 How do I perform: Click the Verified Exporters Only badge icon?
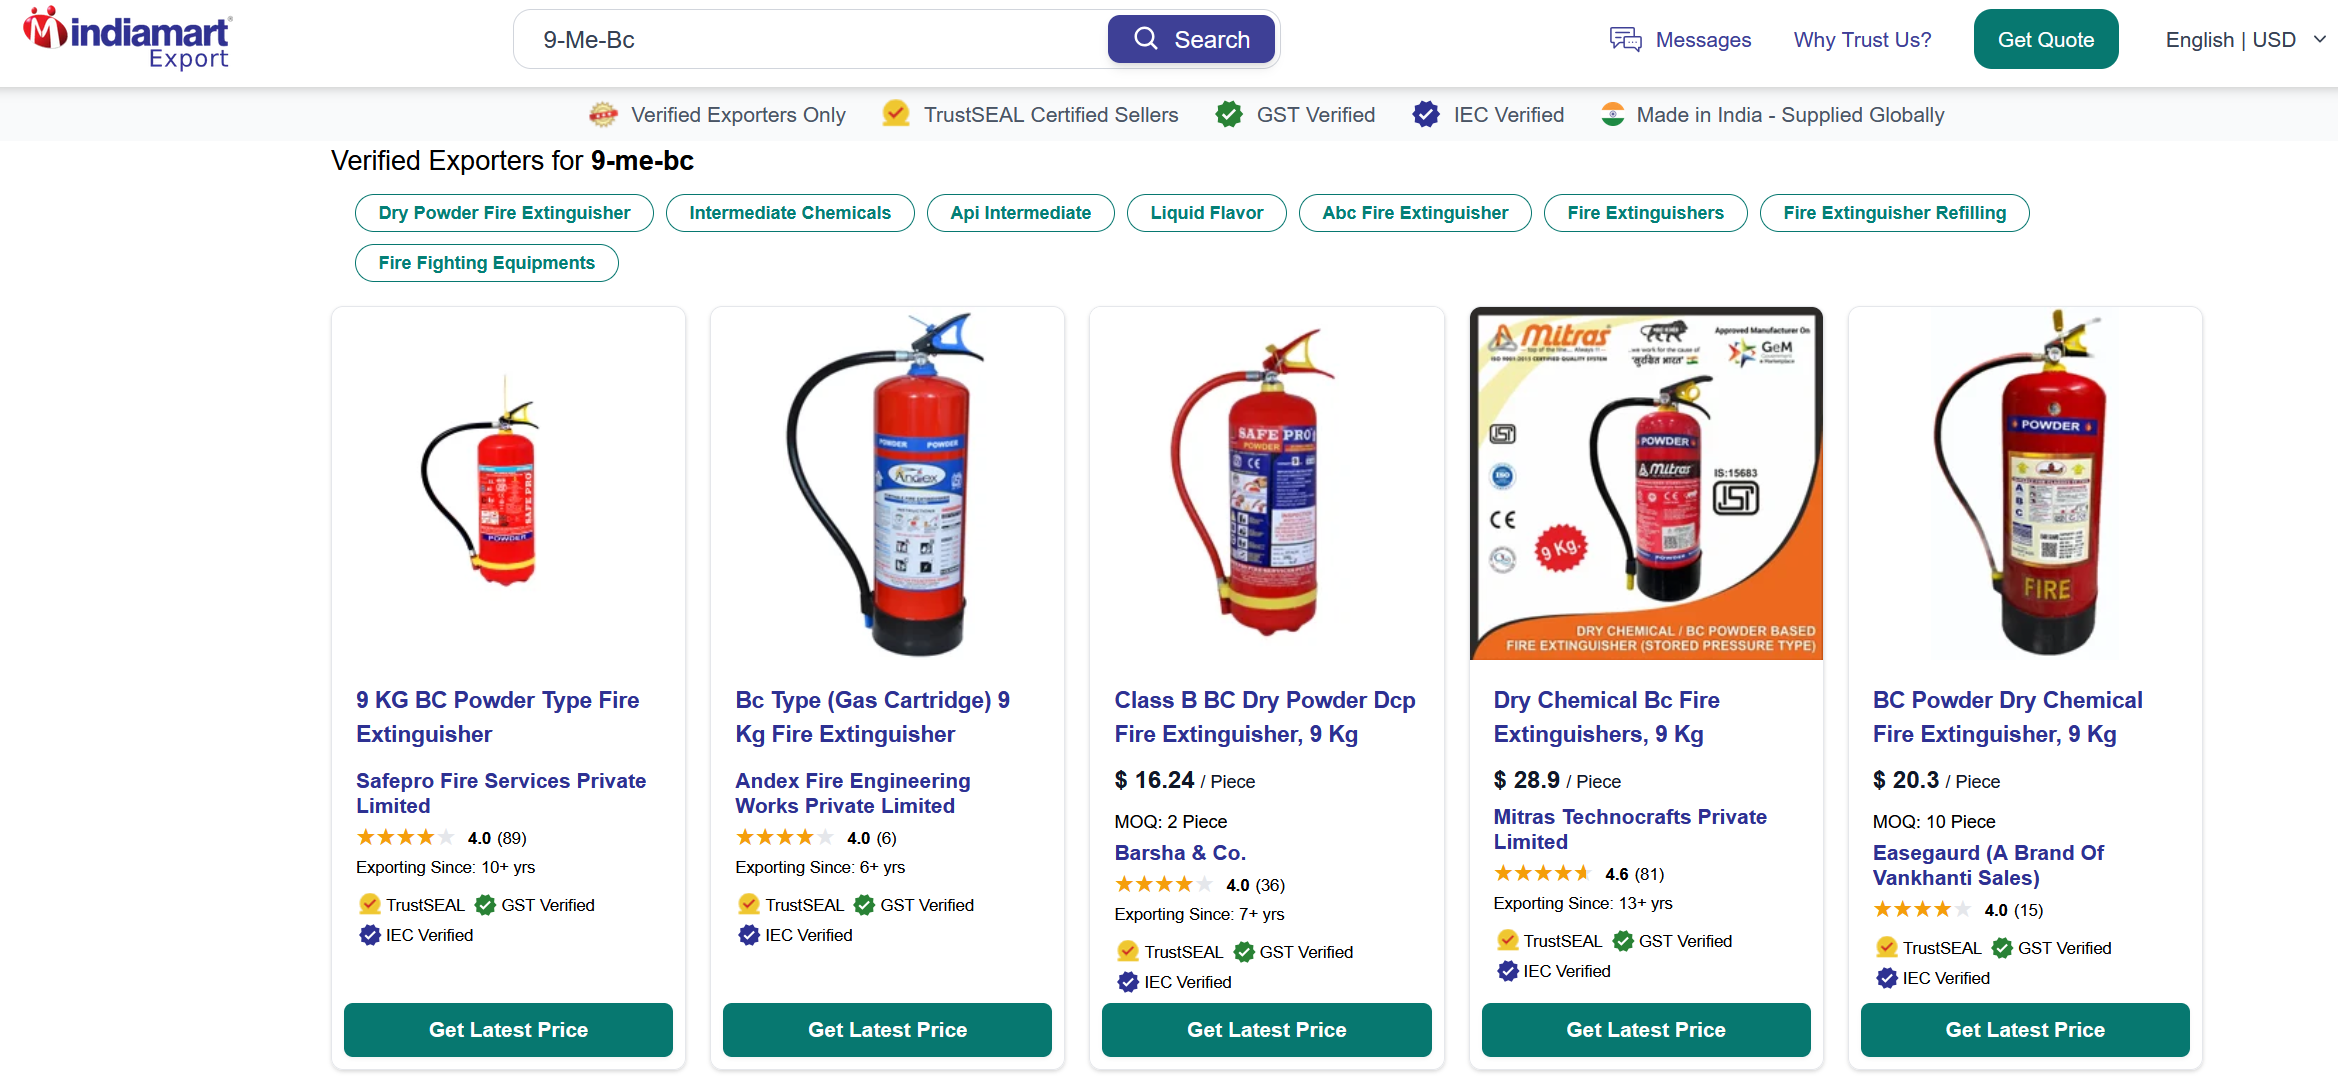point(603,115)
